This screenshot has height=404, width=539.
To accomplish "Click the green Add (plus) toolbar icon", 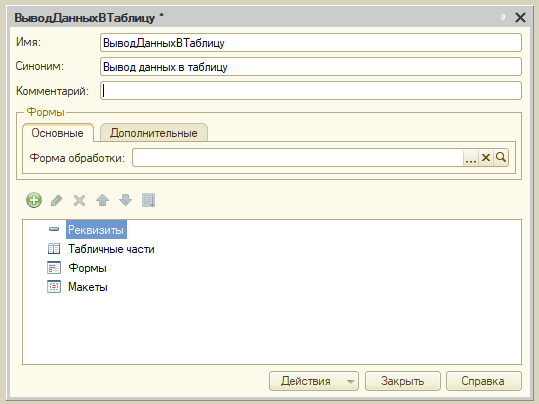I will click(34, 200).
